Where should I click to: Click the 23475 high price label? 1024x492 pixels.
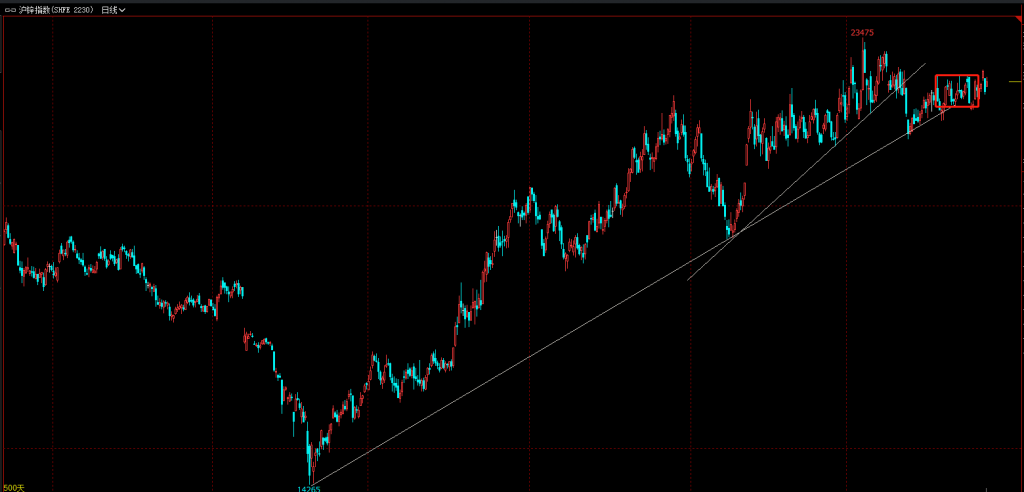click(862, 32)
